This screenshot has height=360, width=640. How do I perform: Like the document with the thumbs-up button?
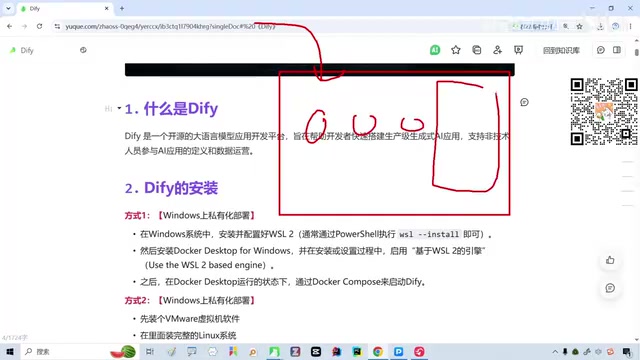[610, 260]
